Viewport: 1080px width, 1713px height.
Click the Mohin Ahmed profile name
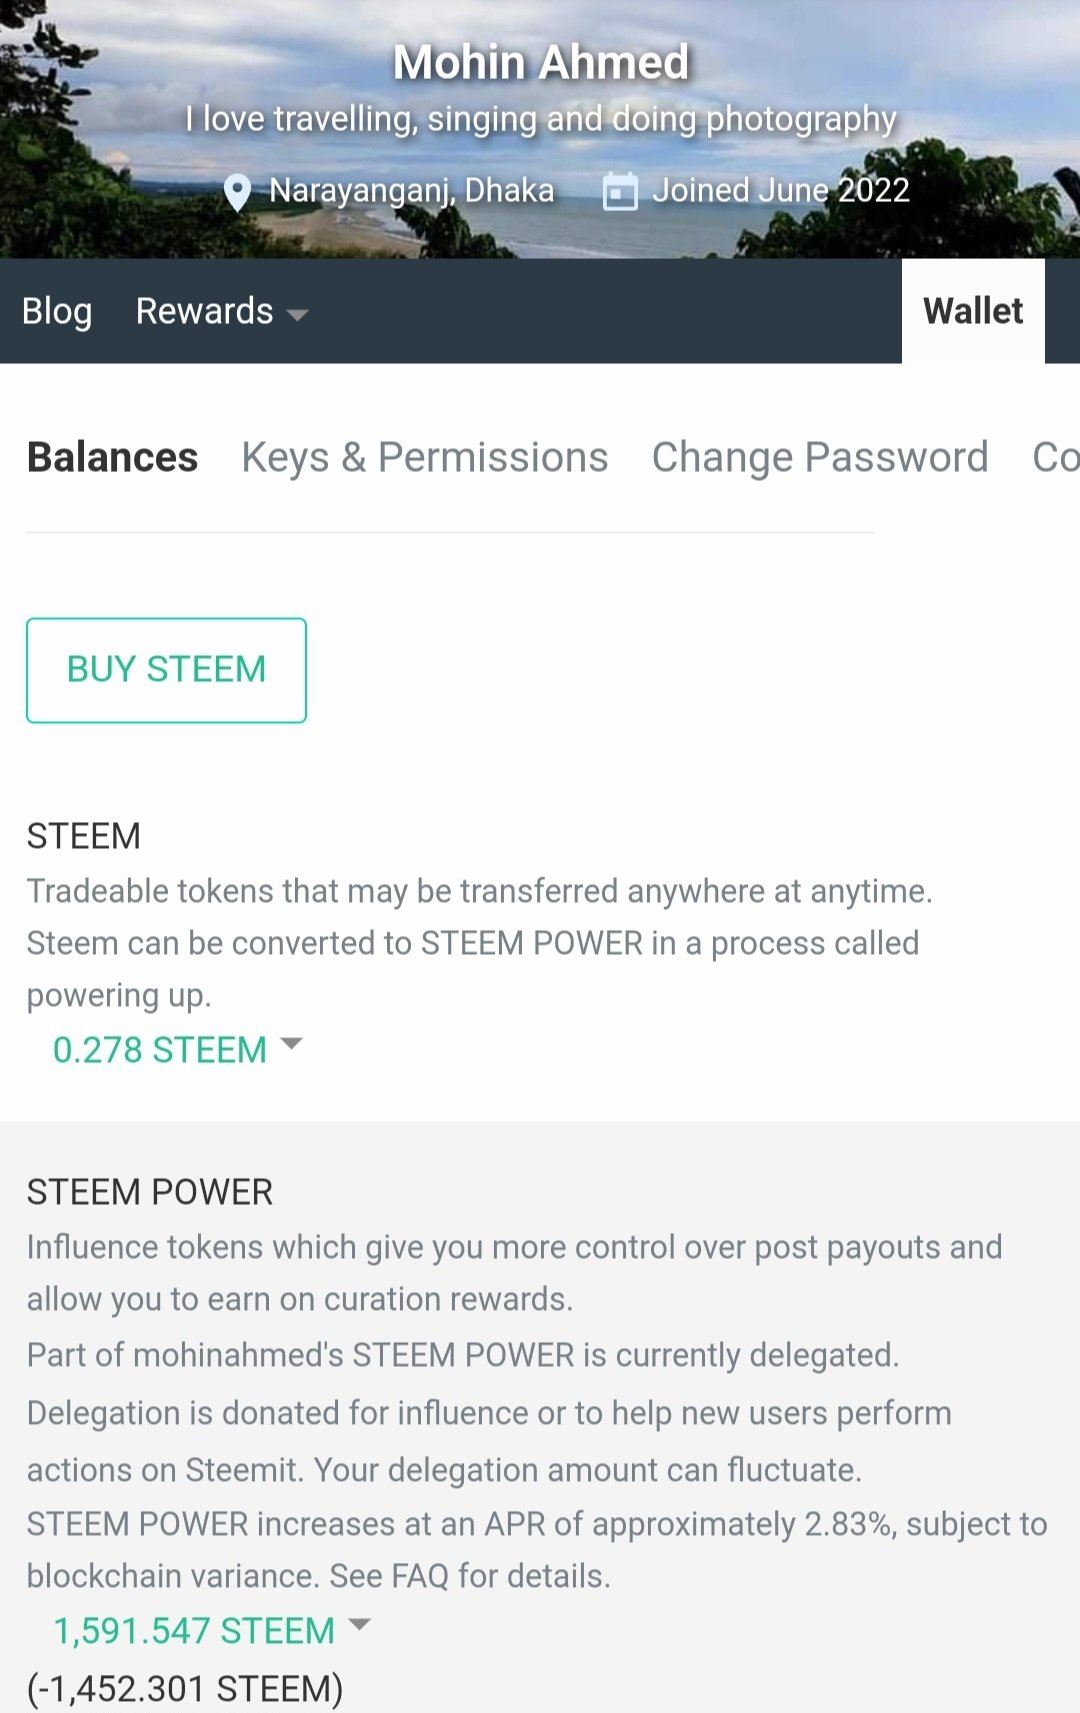coord(541,62)
